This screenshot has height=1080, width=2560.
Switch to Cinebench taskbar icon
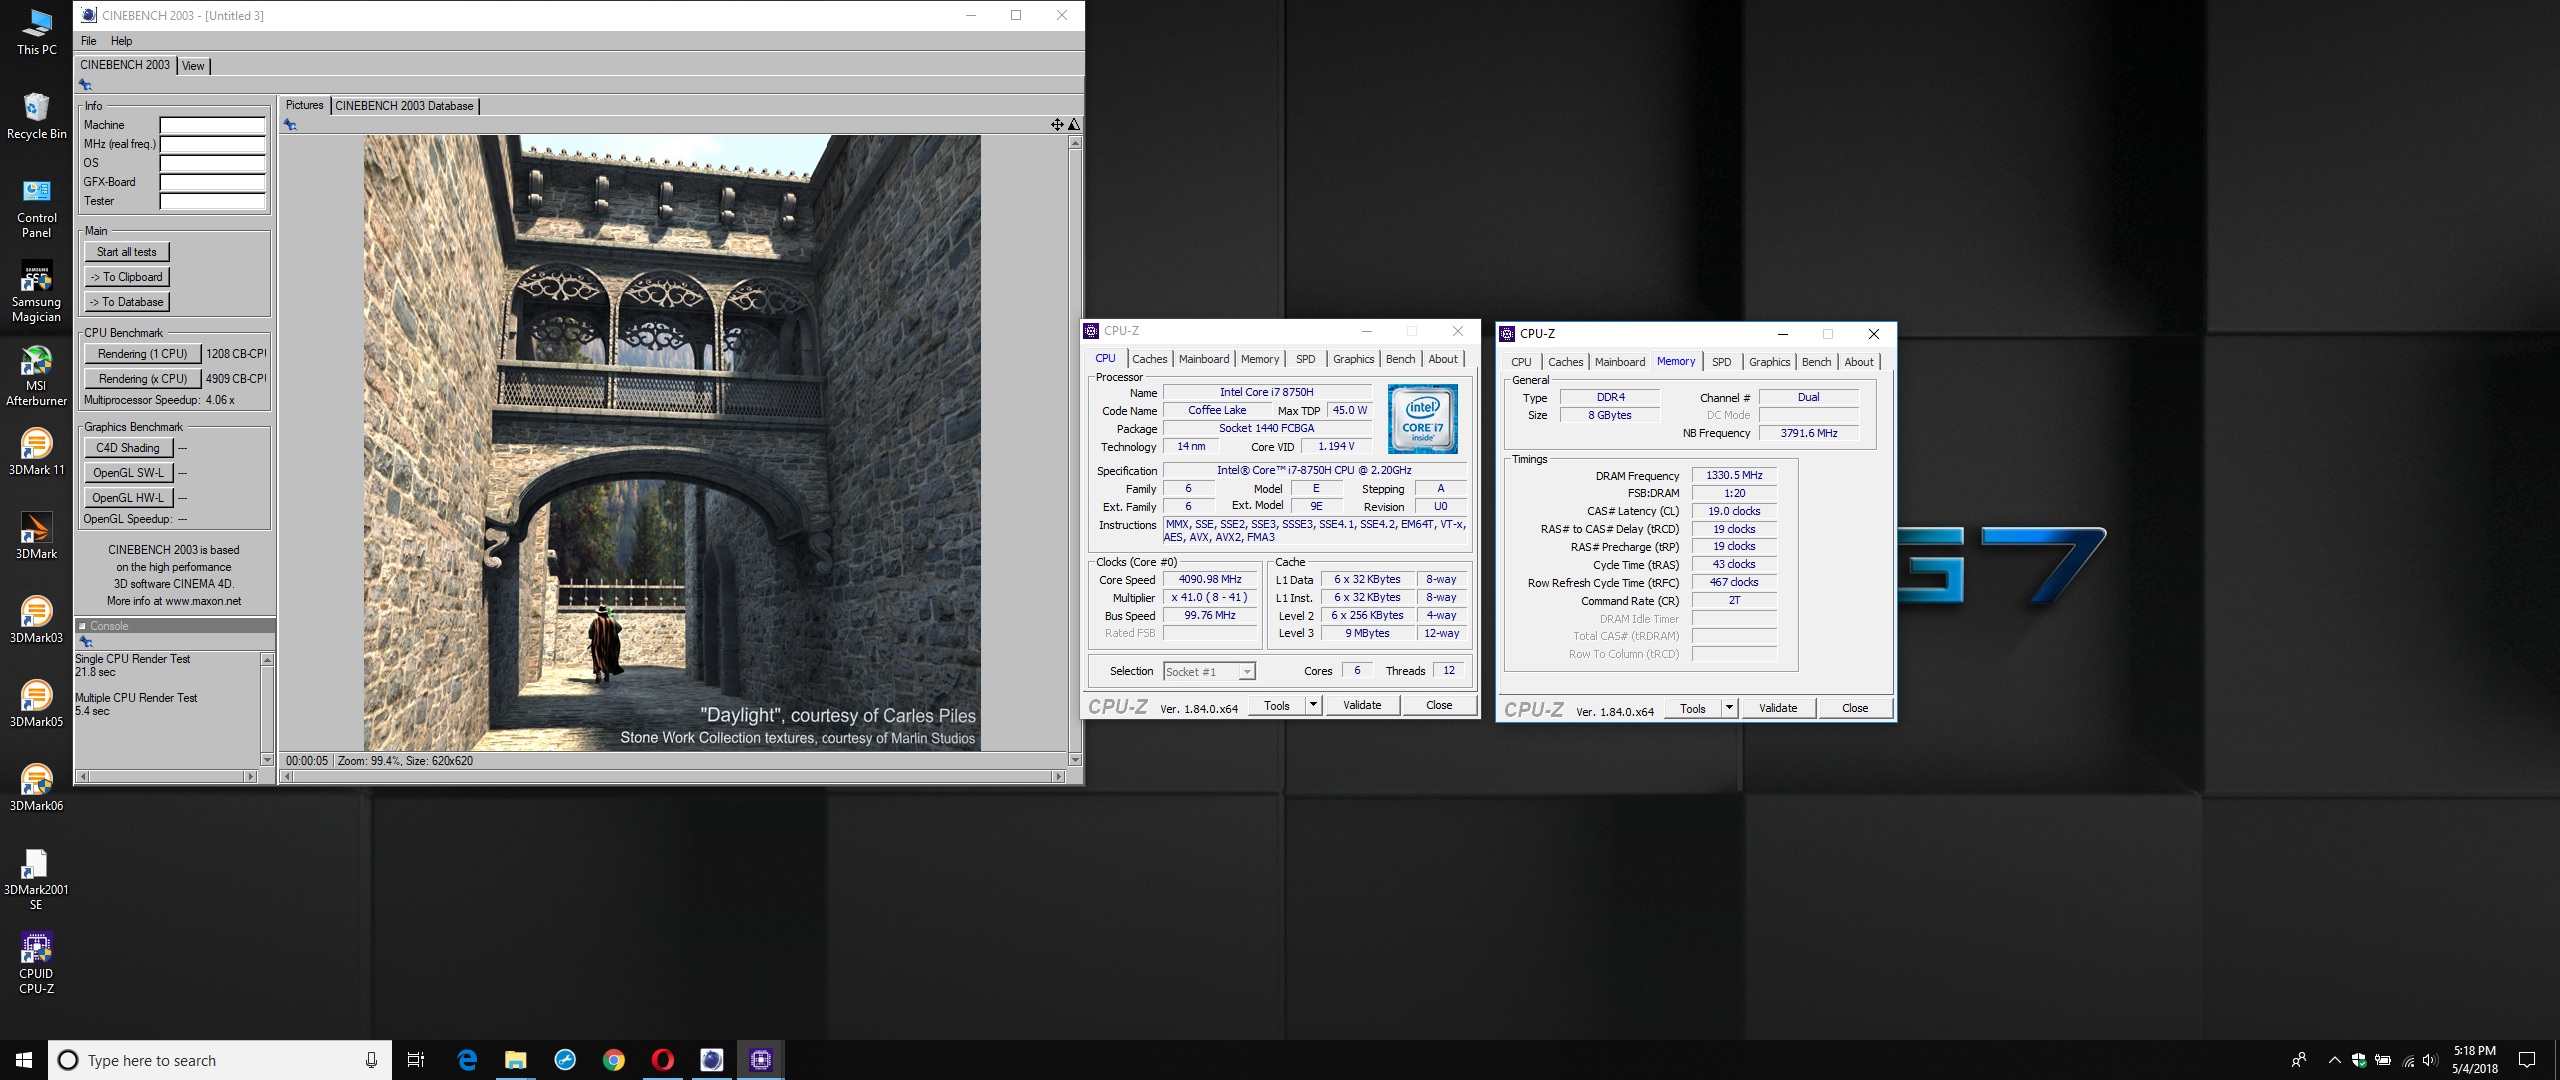pyautogui.click(x=711, y=1060)
